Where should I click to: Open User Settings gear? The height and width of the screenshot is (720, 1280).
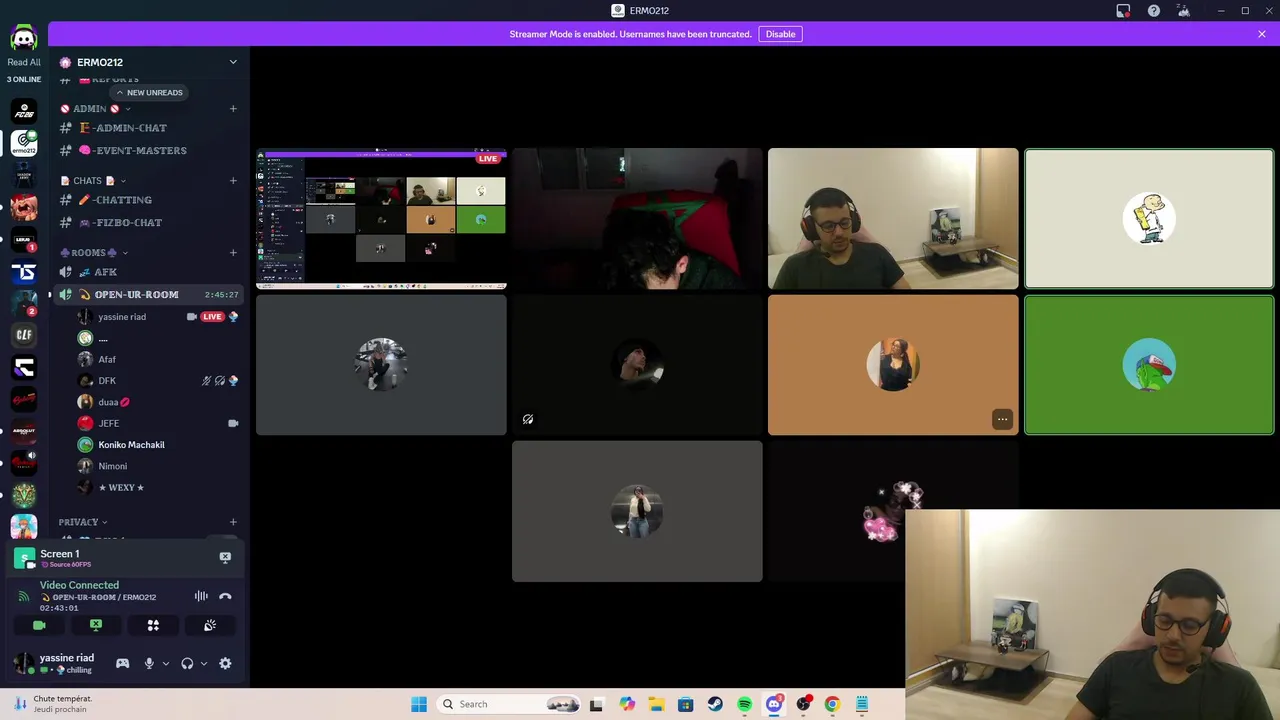click(225, 663)
